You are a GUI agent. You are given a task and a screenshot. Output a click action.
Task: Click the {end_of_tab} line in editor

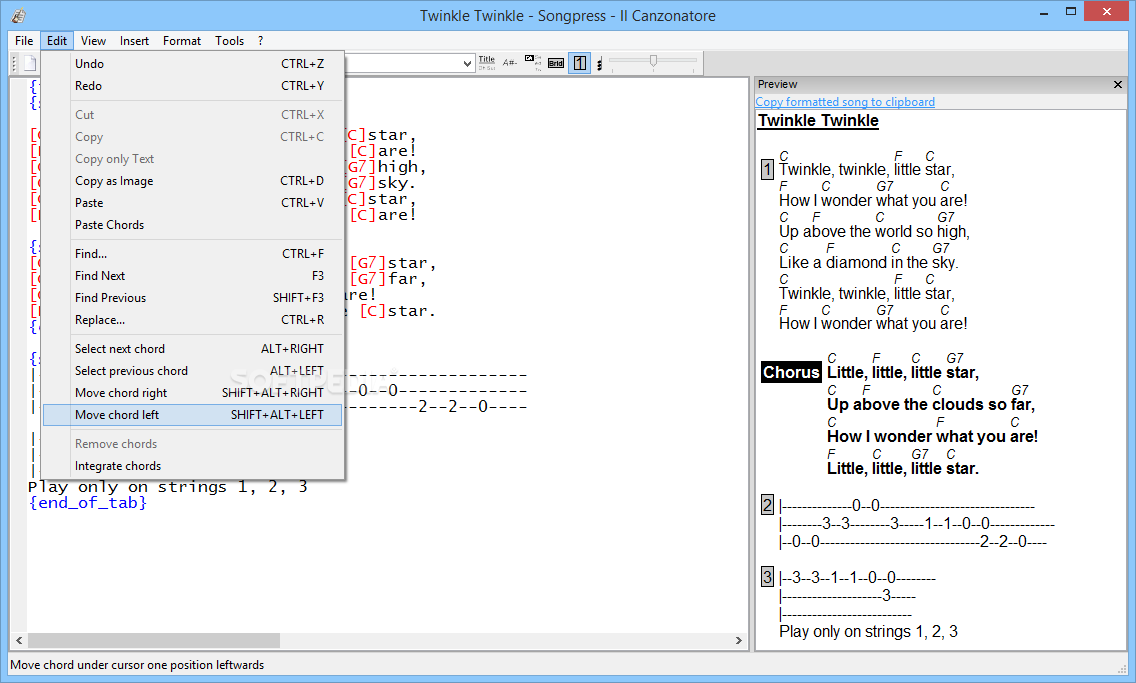pos(88,503)
